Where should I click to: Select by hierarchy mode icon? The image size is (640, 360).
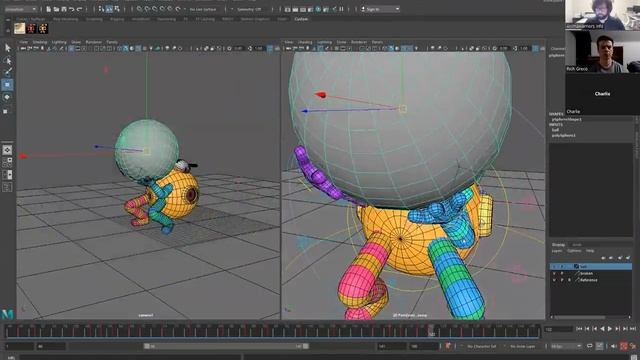click(102, 9)
